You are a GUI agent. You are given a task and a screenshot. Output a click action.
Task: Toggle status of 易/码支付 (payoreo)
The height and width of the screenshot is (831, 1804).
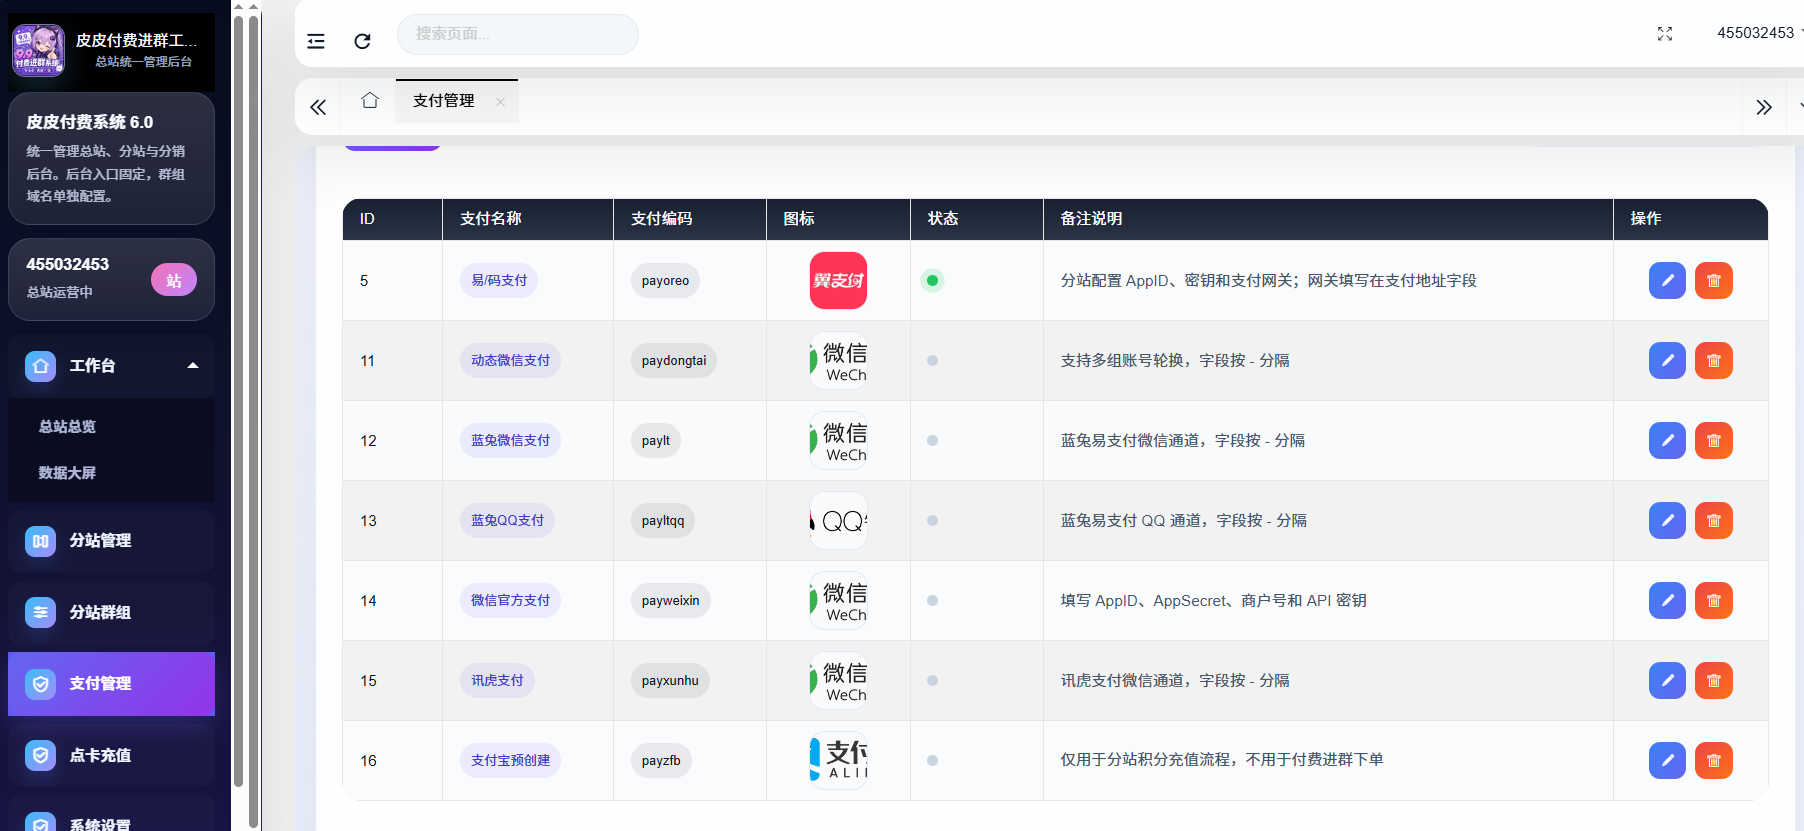933,281
